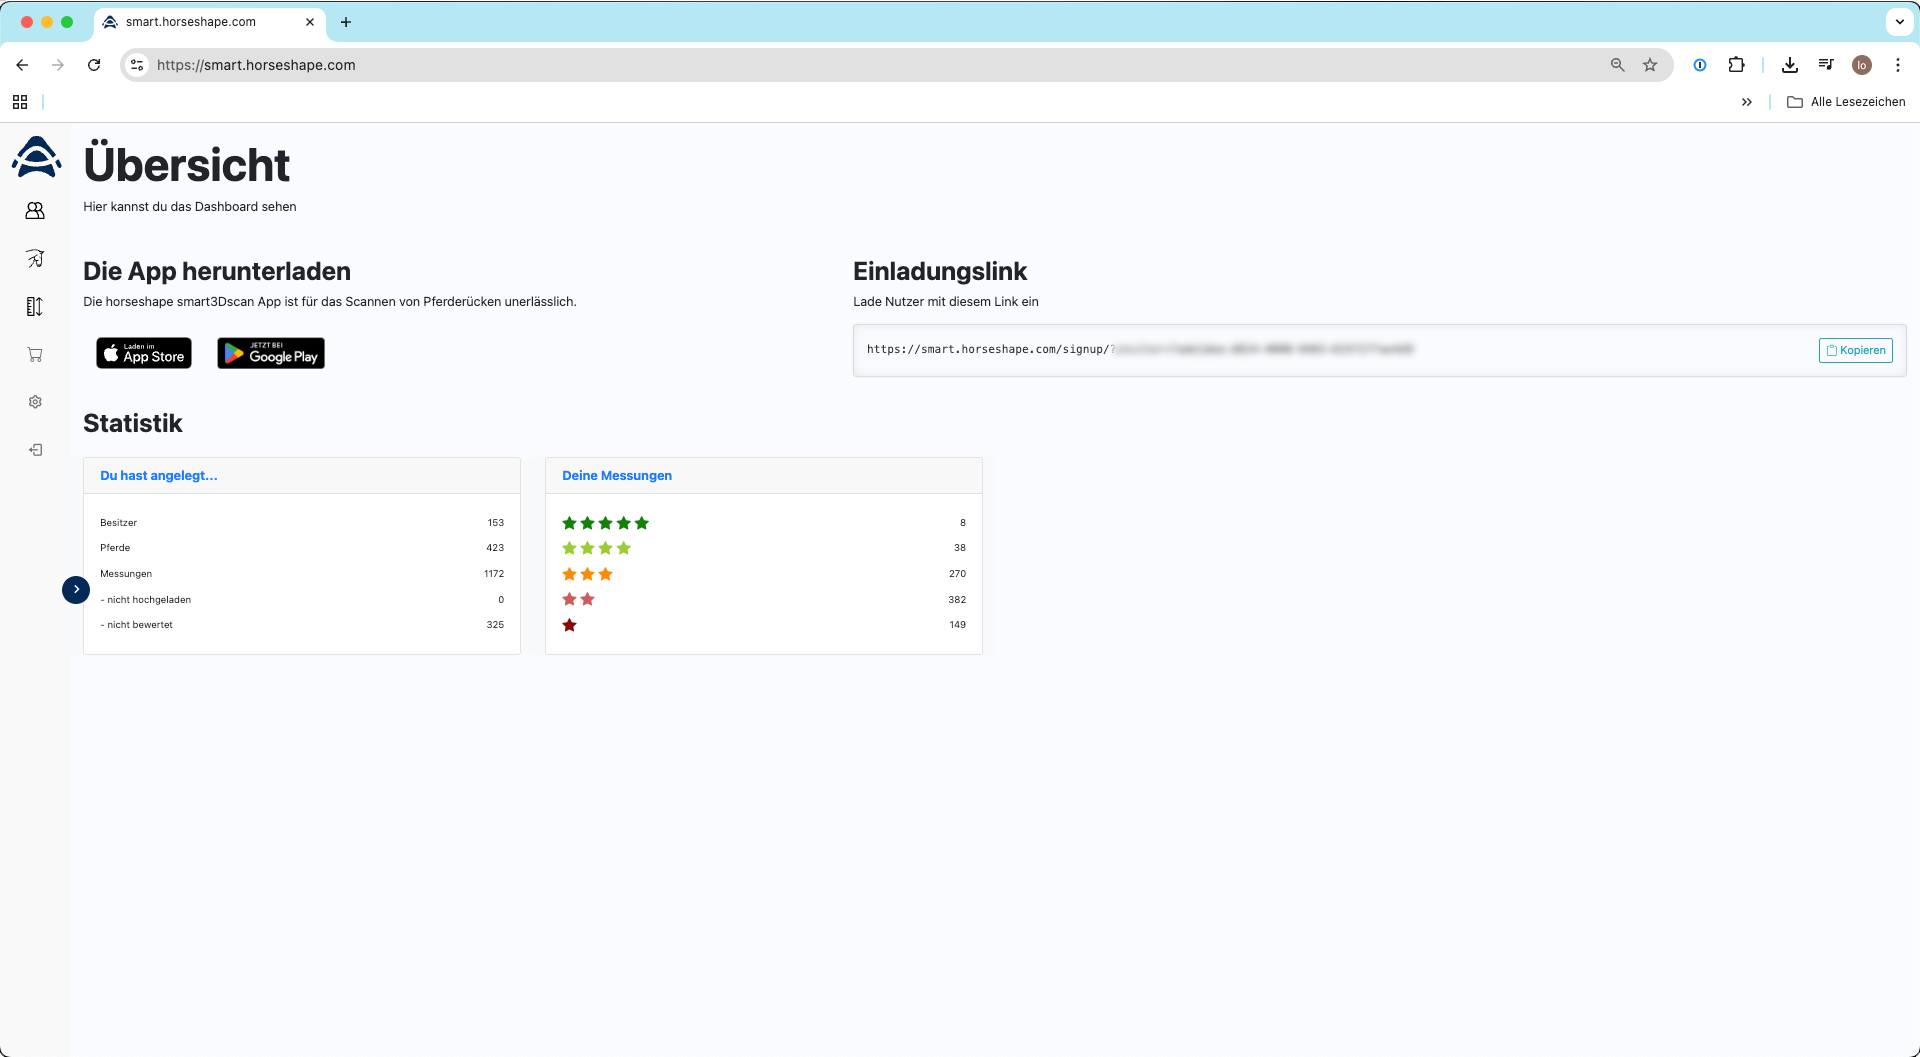This screenshot has height=1057, width=1920.
Task: Click the five-star rating row
Action: point(764,523)
